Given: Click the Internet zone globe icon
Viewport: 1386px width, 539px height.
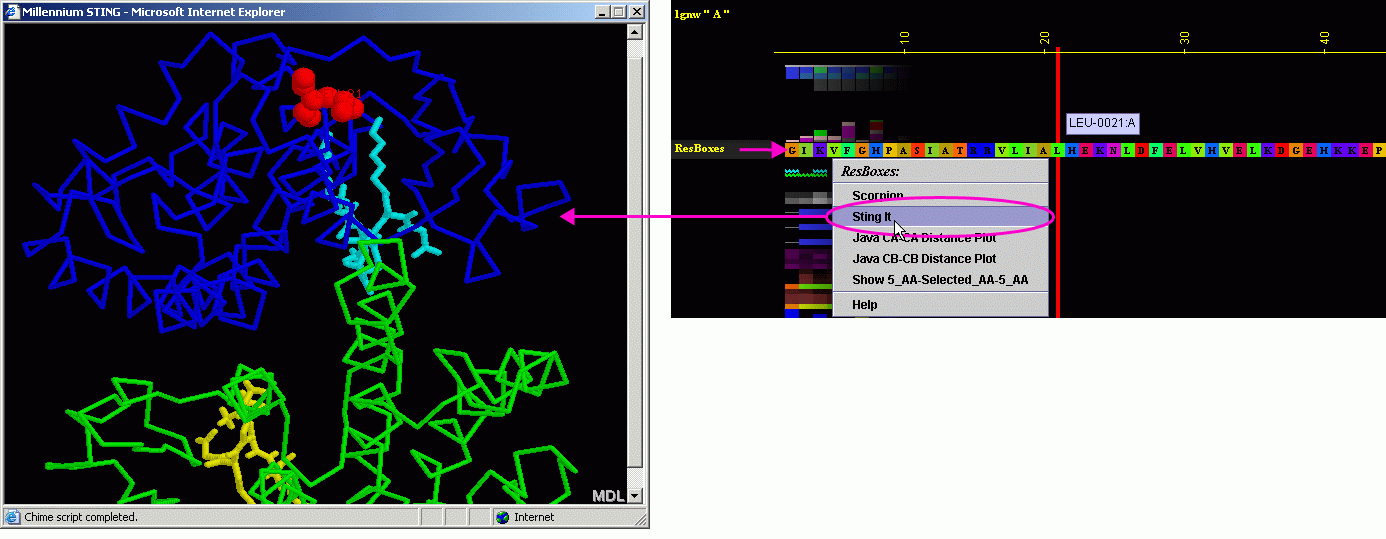Looking at the screenshot, I should [502, 517].
